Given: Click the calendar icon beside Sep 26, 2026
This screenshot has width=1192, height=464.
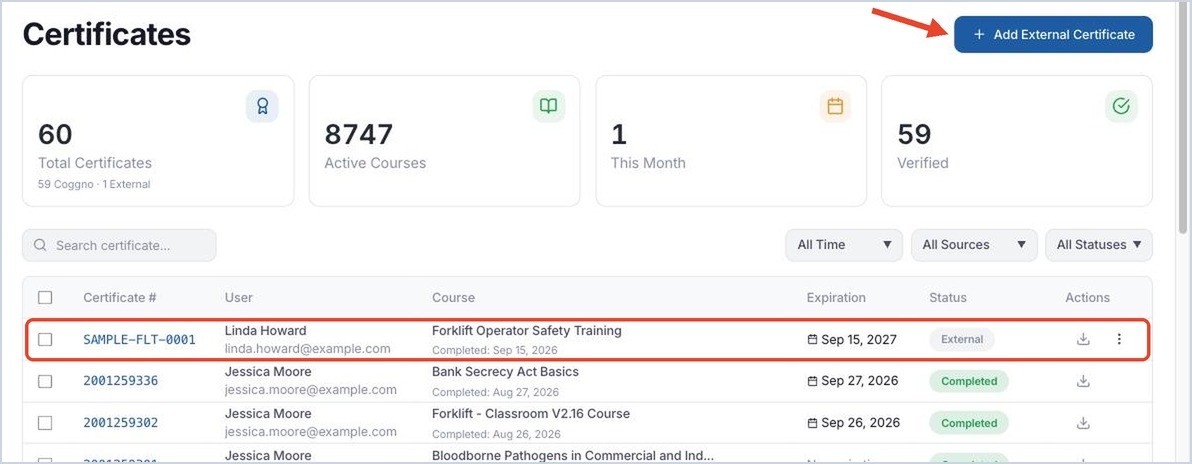Looking at the screenshot, I should pos(812,422).
